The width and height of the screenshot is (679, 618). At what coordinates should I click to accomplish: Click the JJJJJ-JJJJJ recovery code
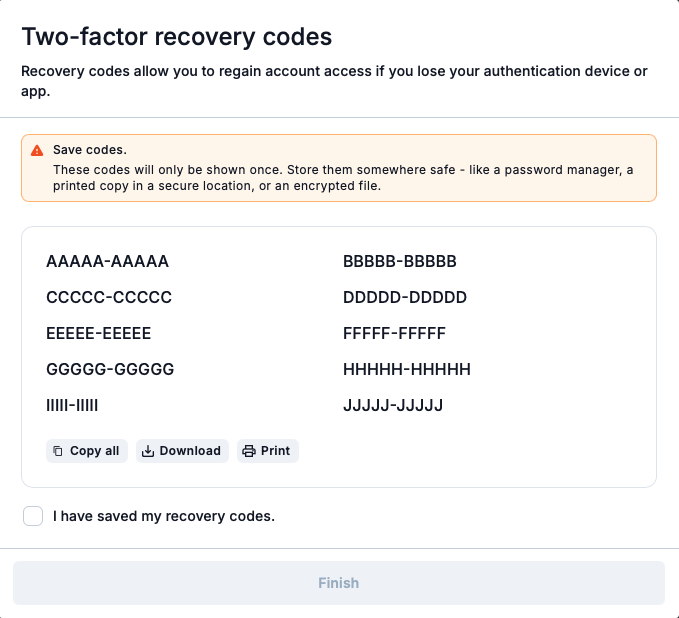point(392,405)
